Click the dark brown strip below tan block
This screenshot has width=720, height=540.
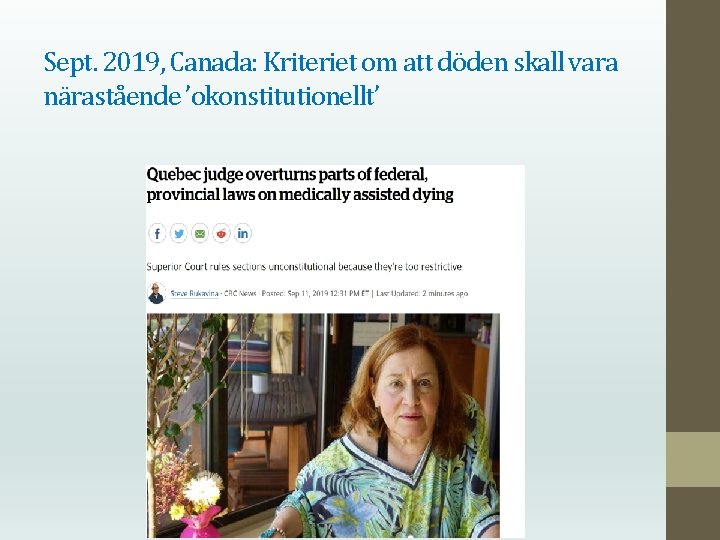[x=693, y=513]
